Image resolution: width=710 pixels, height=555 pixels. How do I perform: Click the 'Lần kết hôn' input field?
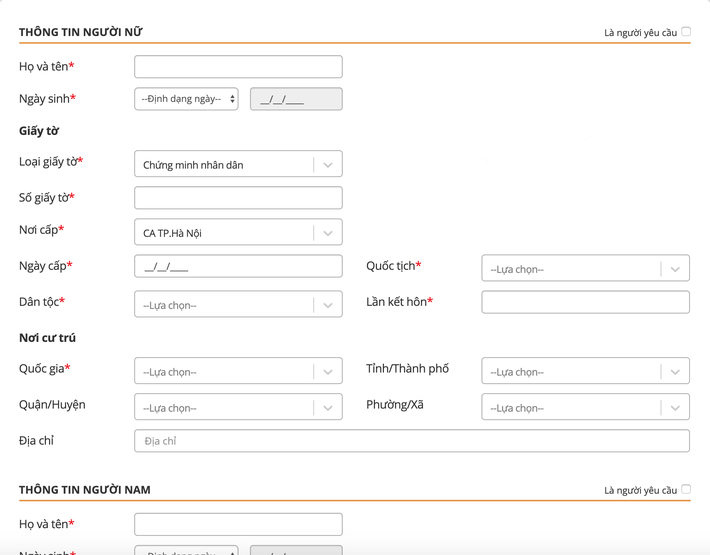click(585, 302)
